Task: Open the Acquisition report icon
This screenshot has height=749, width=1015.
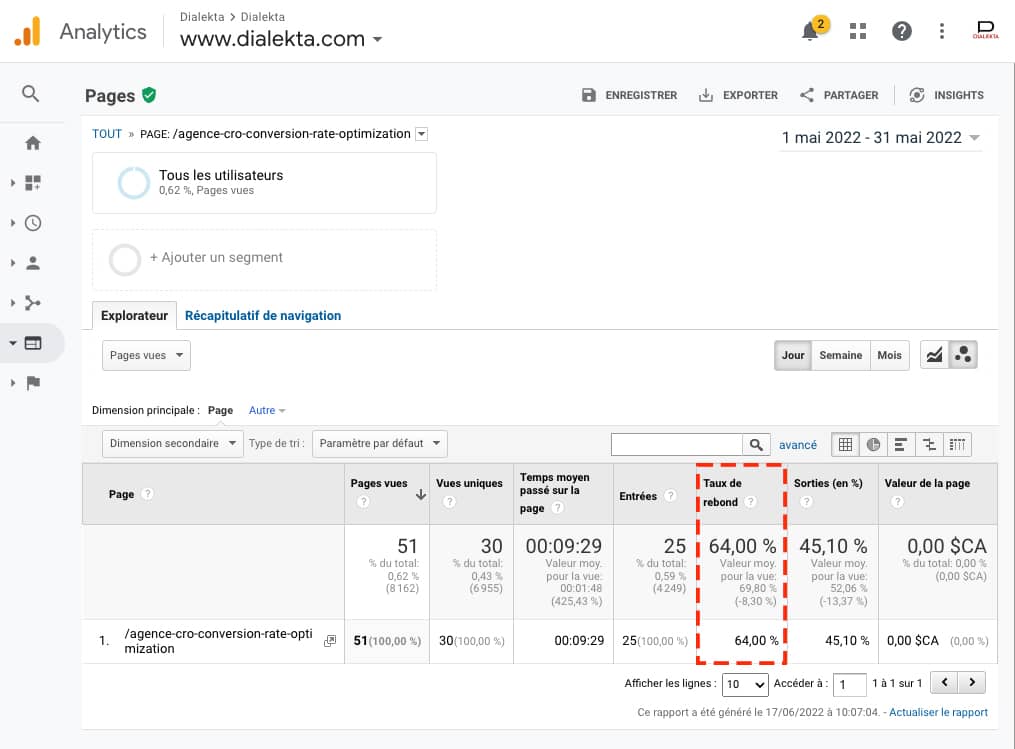Action: 32,303
